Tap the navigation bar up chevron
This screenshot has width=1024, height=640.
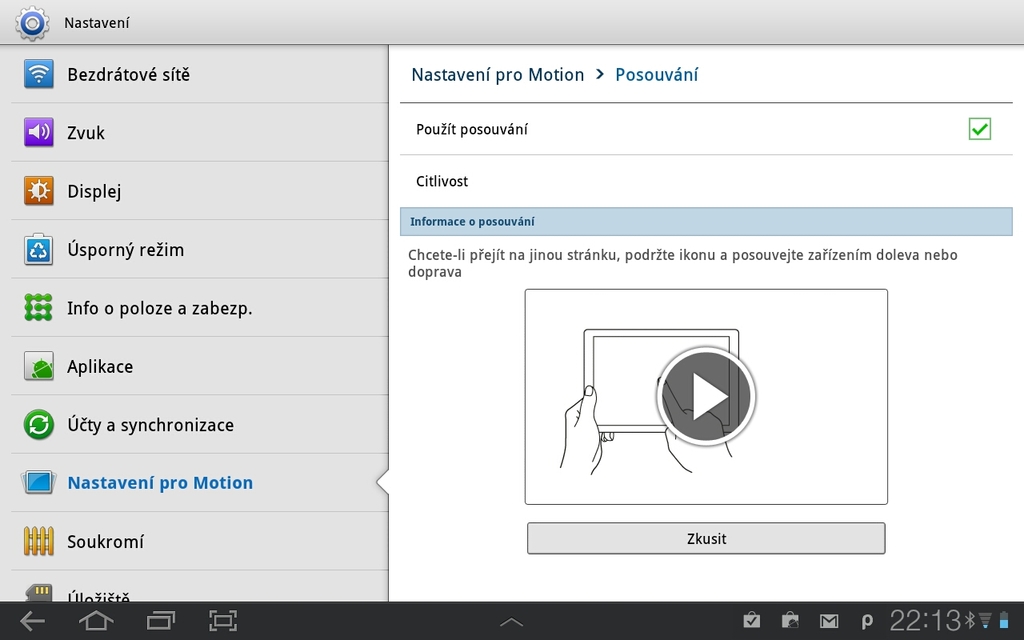[x=511, y=621]
